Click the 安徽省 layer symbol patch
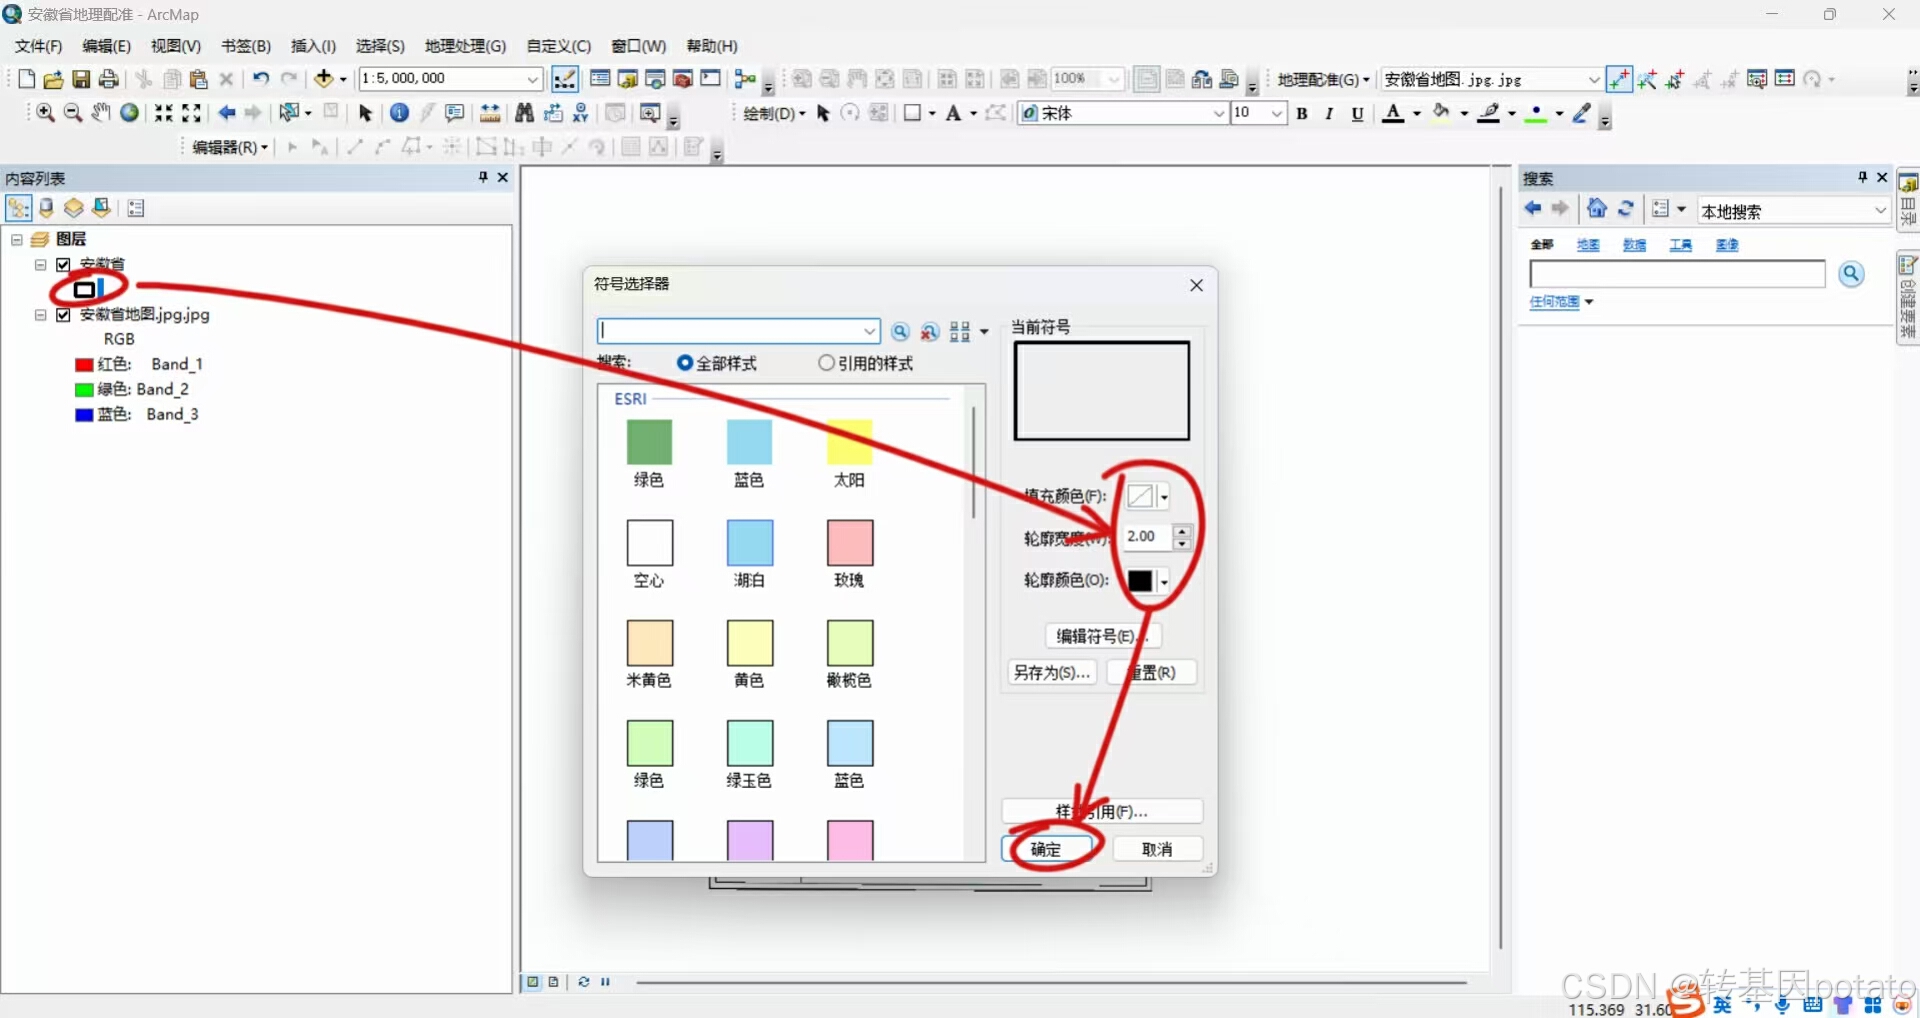The width and height of the screenshot is (1920, 1018). 85,290
